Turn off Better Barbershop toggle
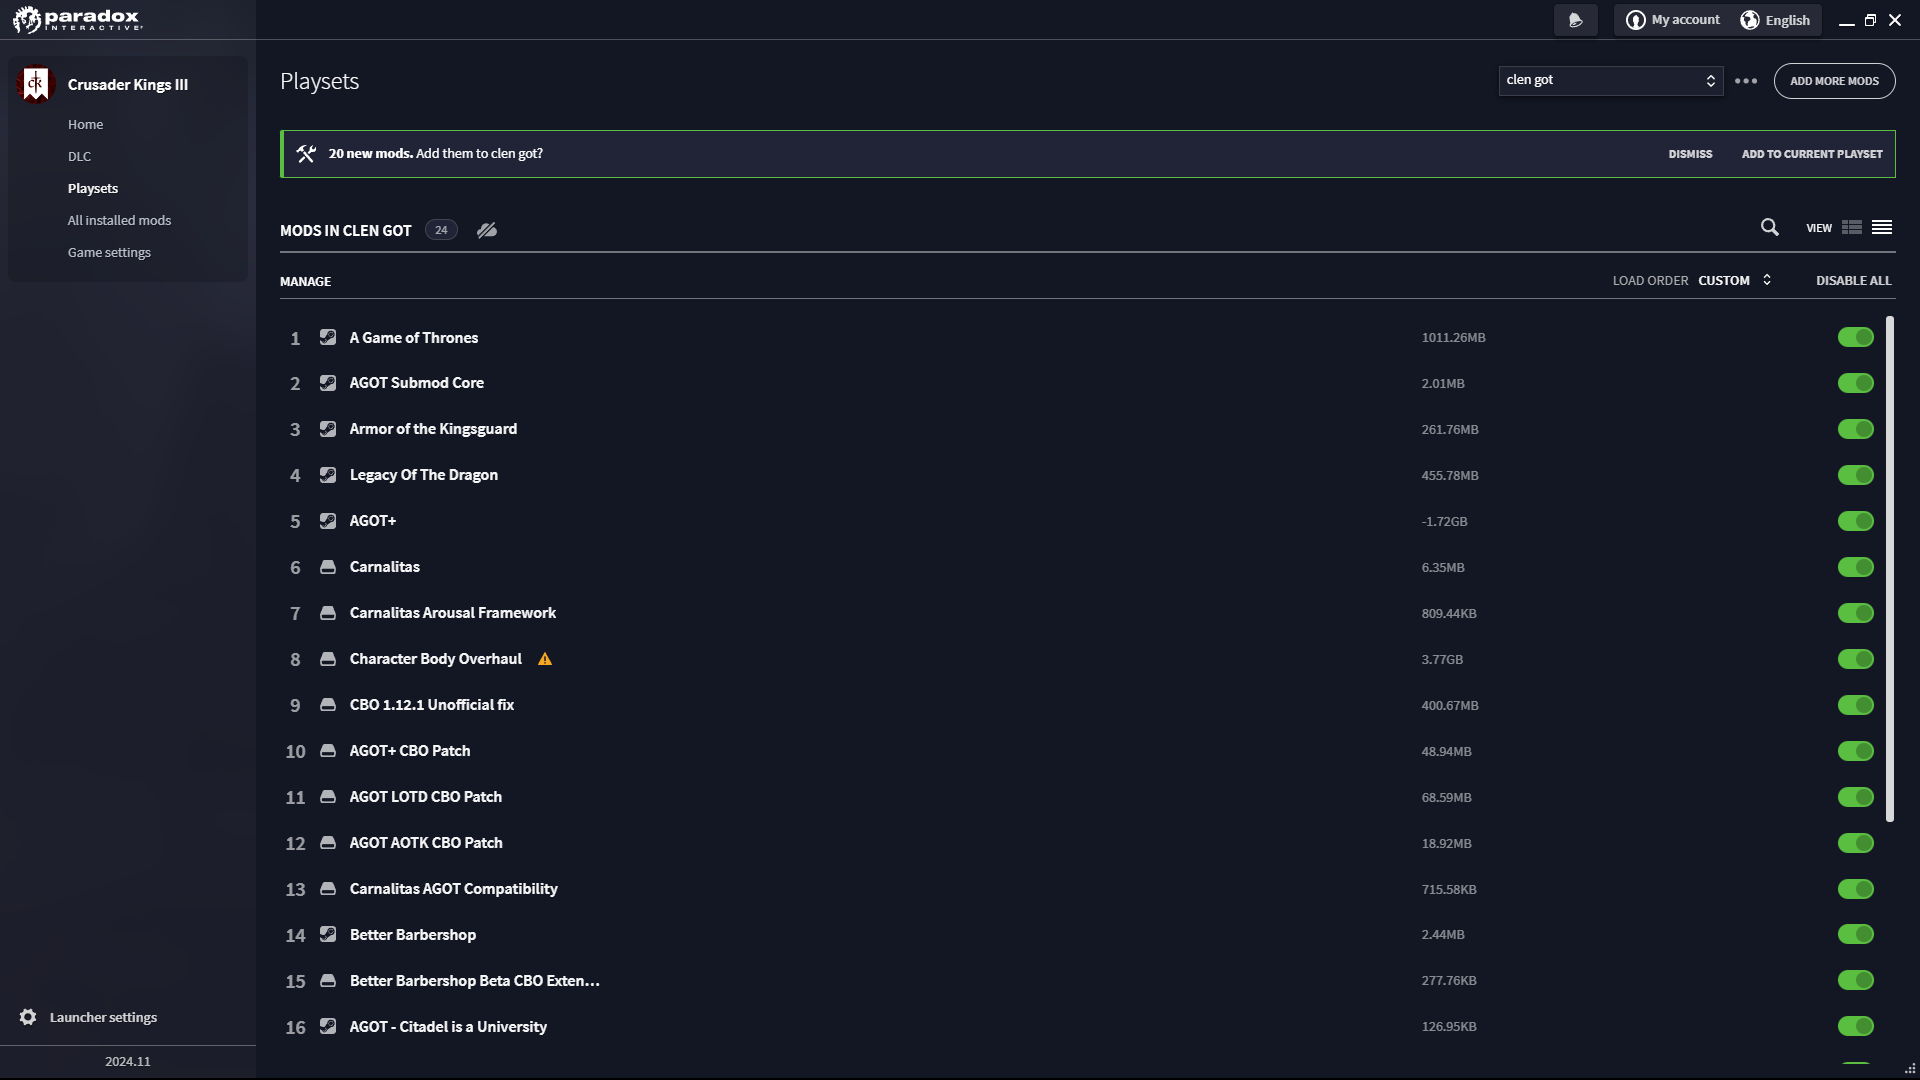Viewport: 1920px width, 1080px height. pyautogui.click(x=1856, y=935)
